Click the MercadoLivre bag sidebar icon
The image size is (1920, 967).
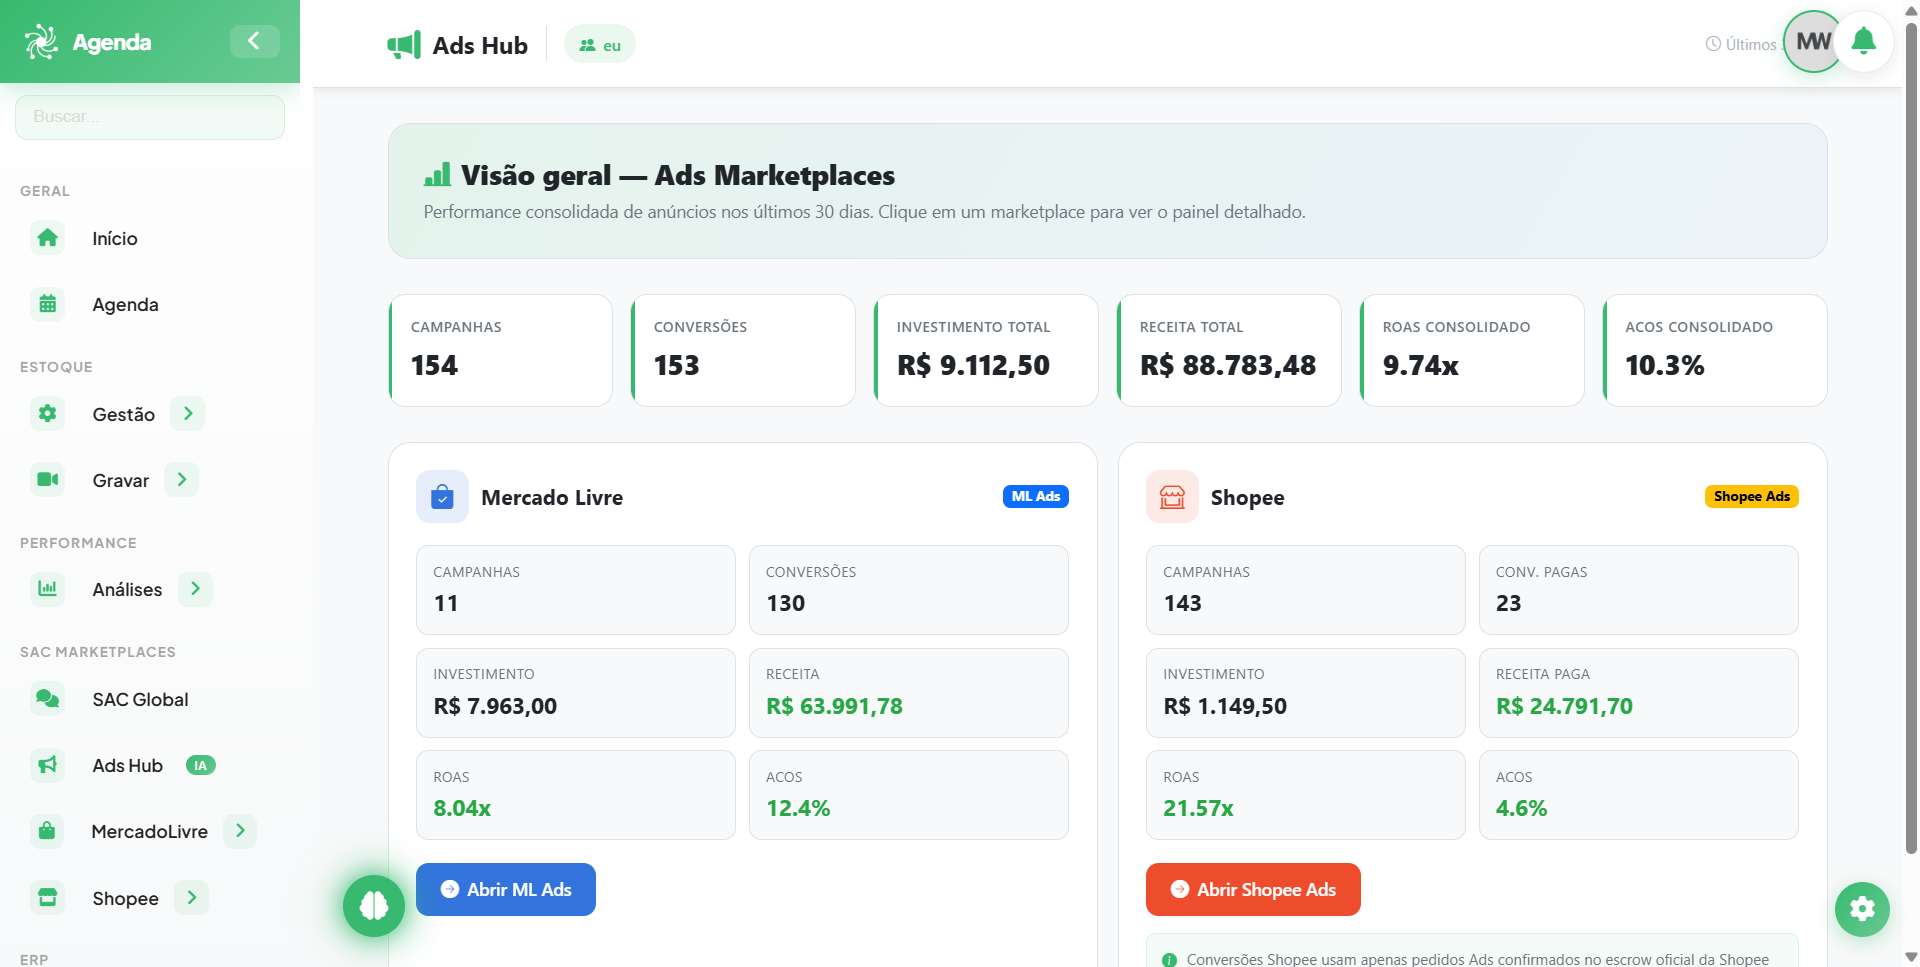pyautogui.click(x=47, y=831)
